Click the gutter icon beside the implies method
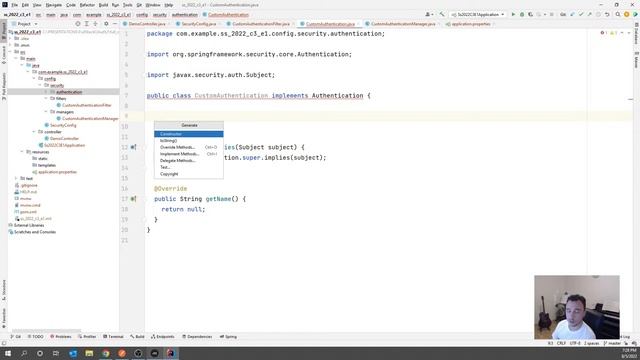Image resolution: width=640 pixels, height=360 pixels. (133, 147)
